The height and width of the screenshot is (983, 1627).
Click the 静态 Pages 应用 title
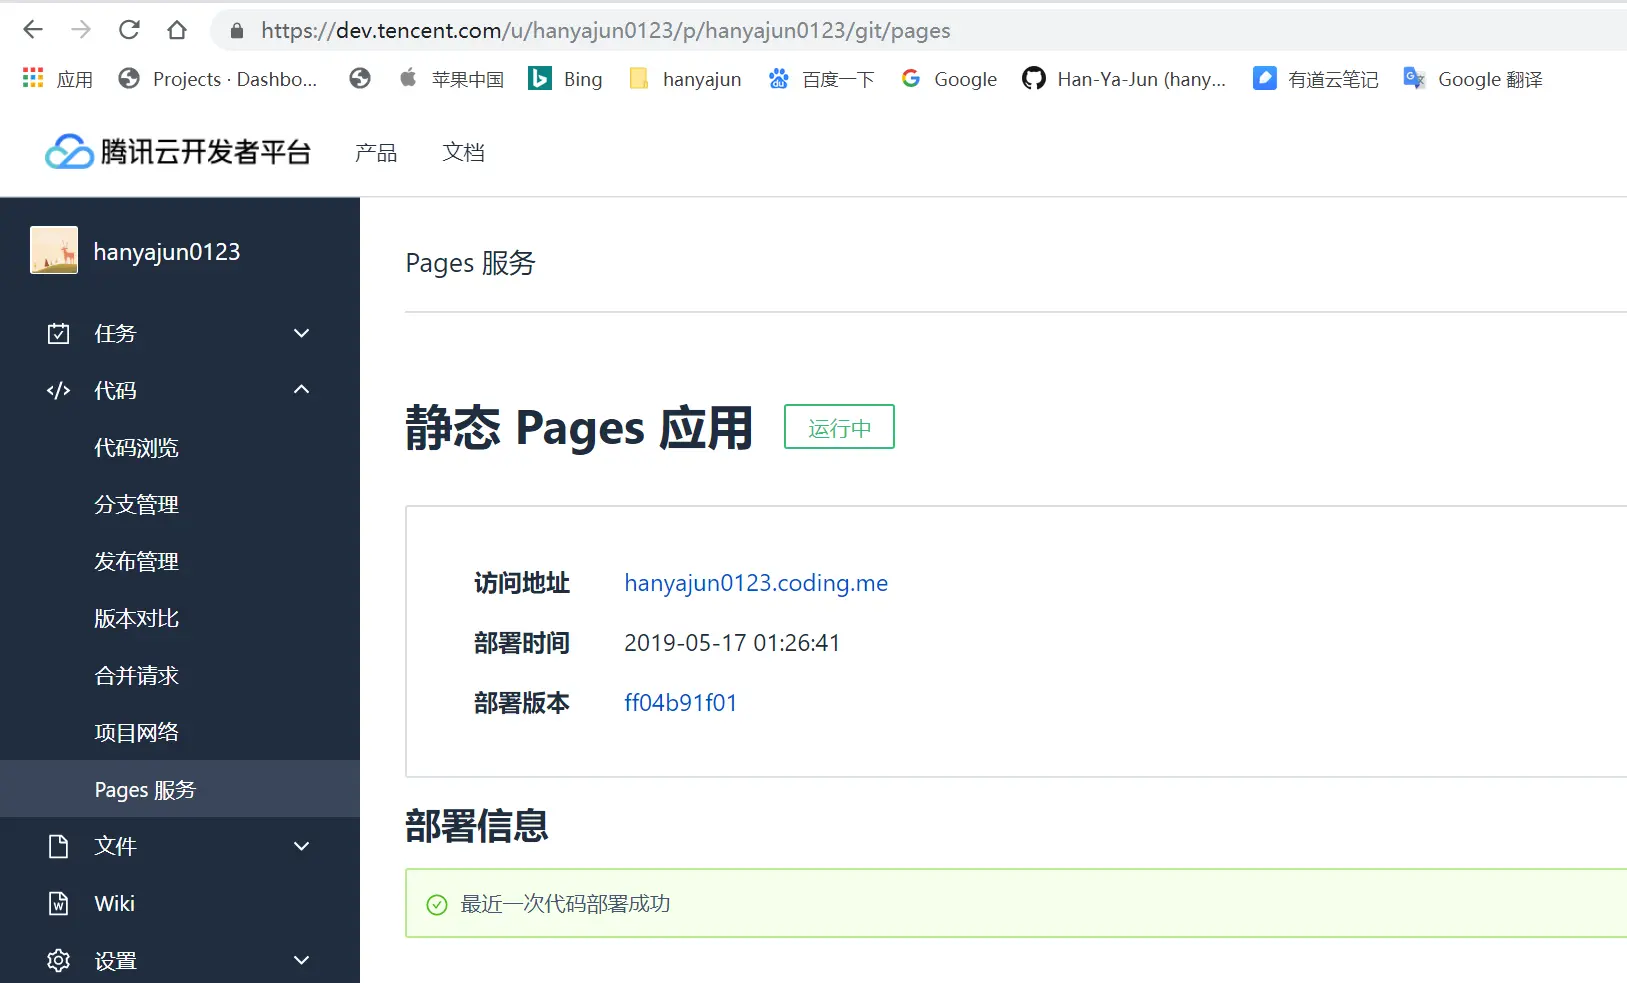click(x=579, y=428)
